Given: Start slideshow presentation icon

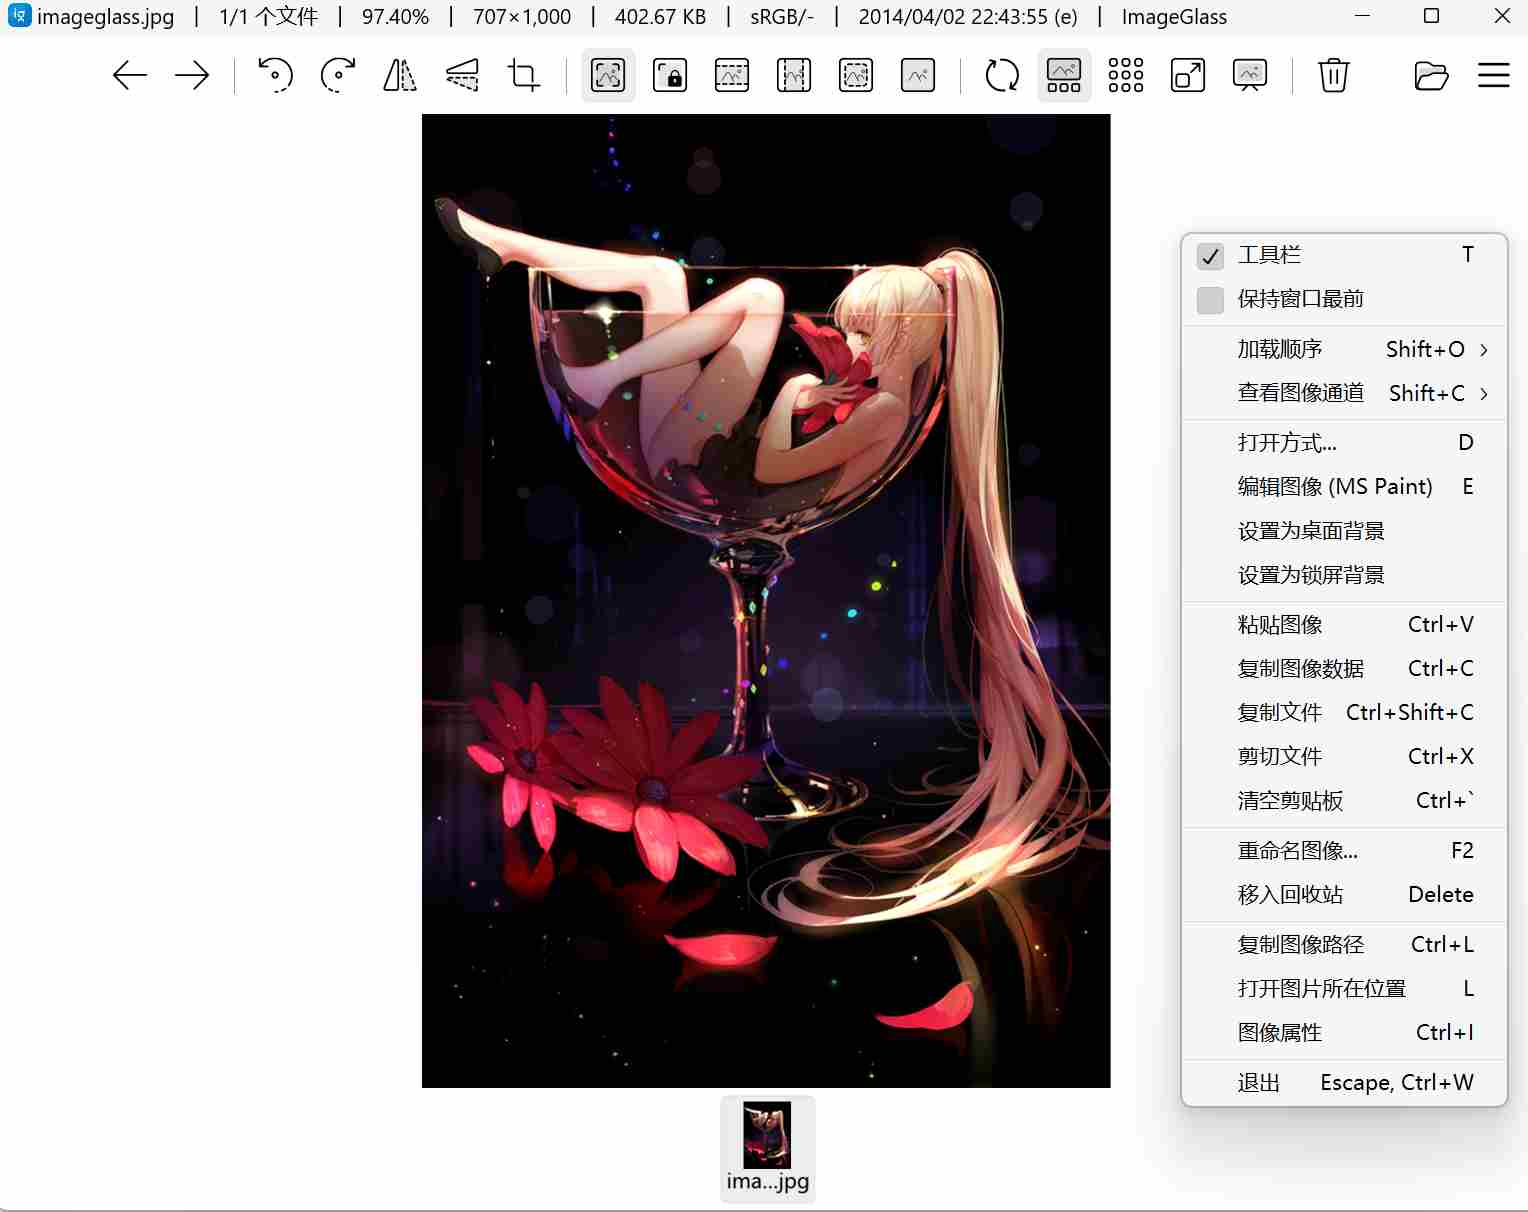Looking at the screenshot, I should (1250, 75).
